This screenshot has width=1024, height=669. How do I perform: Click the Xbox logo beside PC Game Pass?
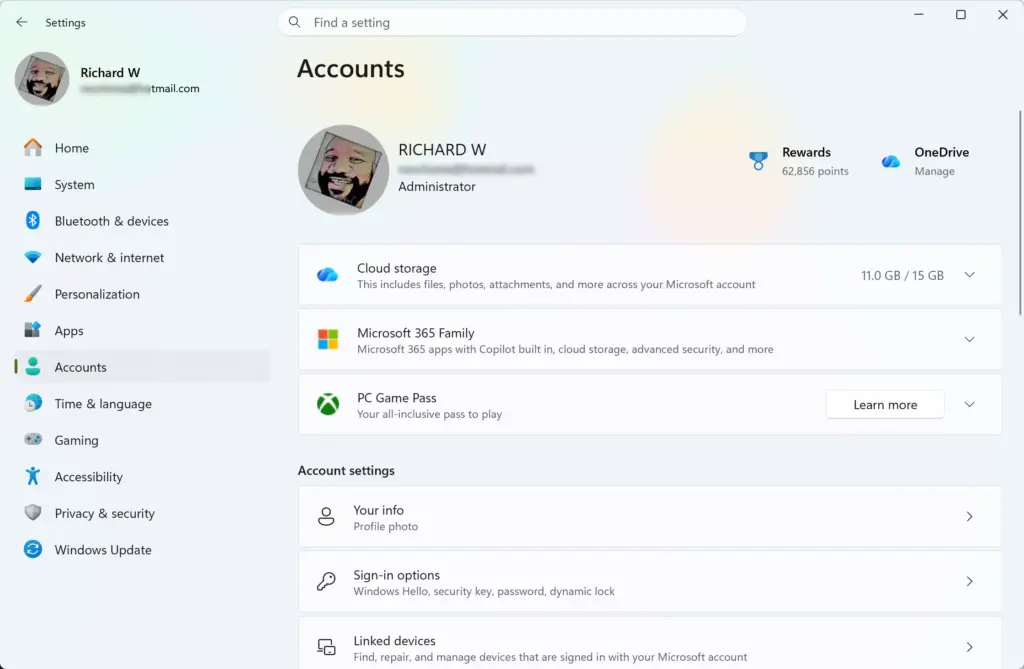point(328,404)
